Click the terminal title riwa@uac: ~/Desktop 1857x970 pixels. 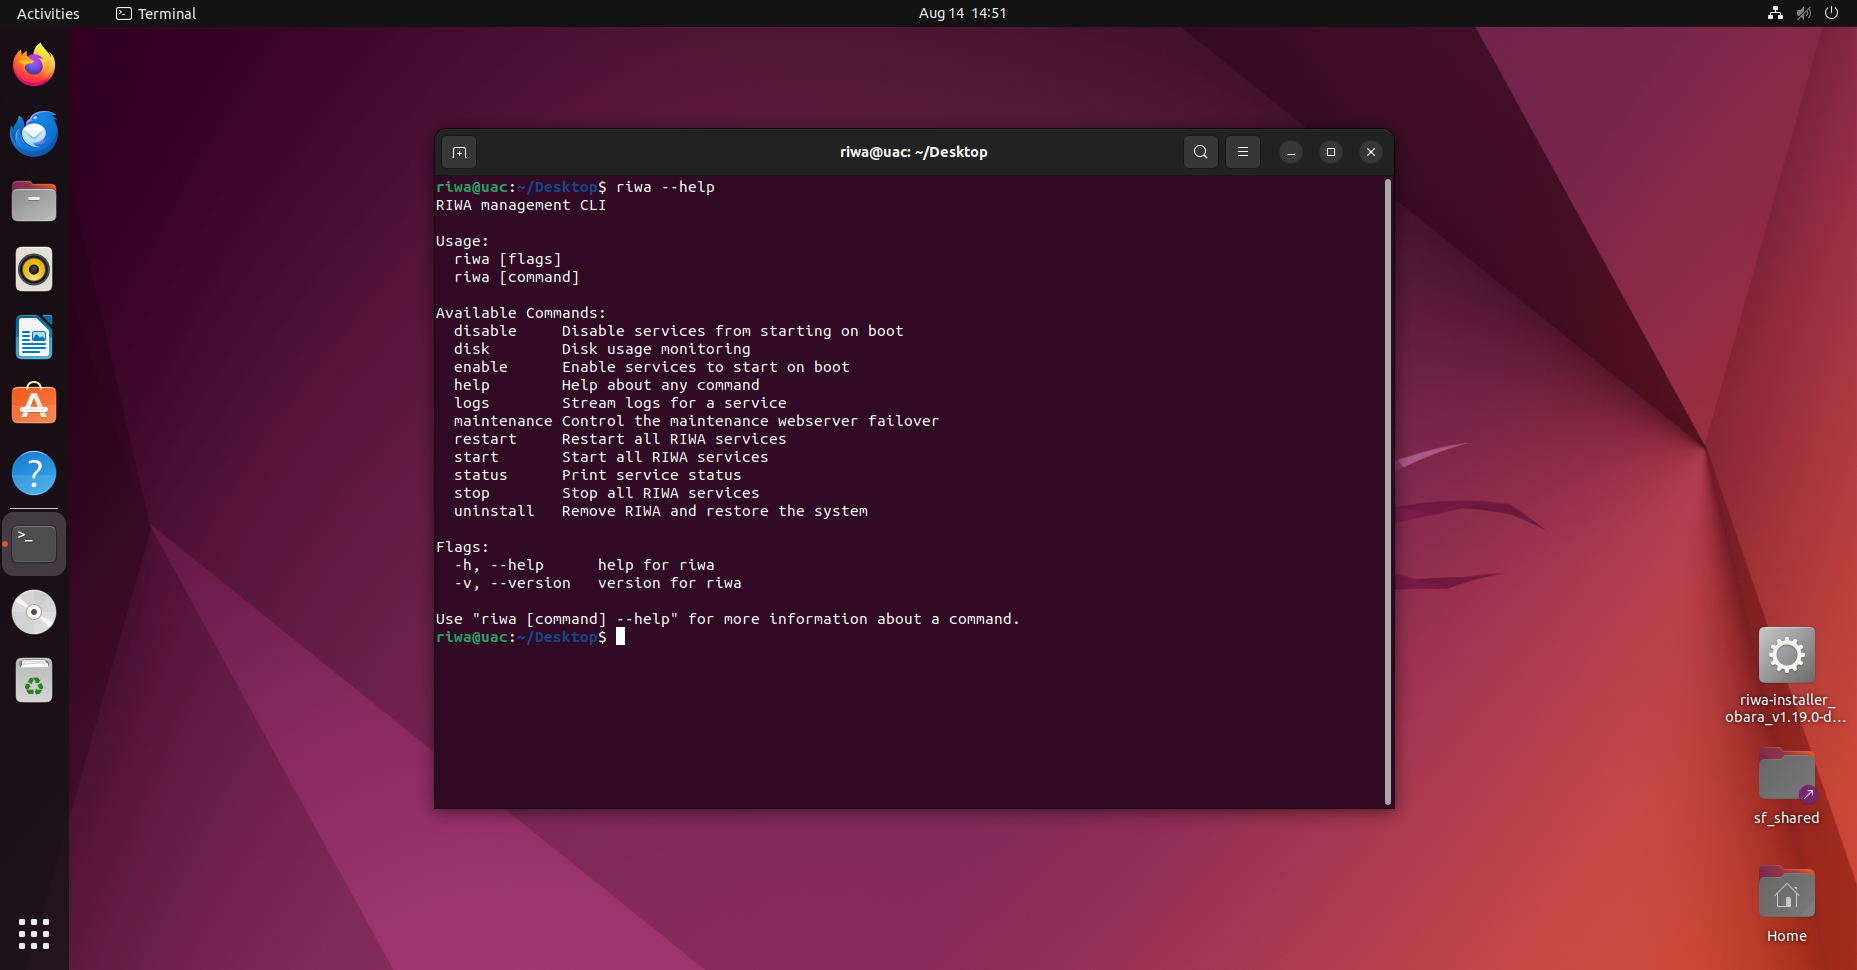pos(914,152)
